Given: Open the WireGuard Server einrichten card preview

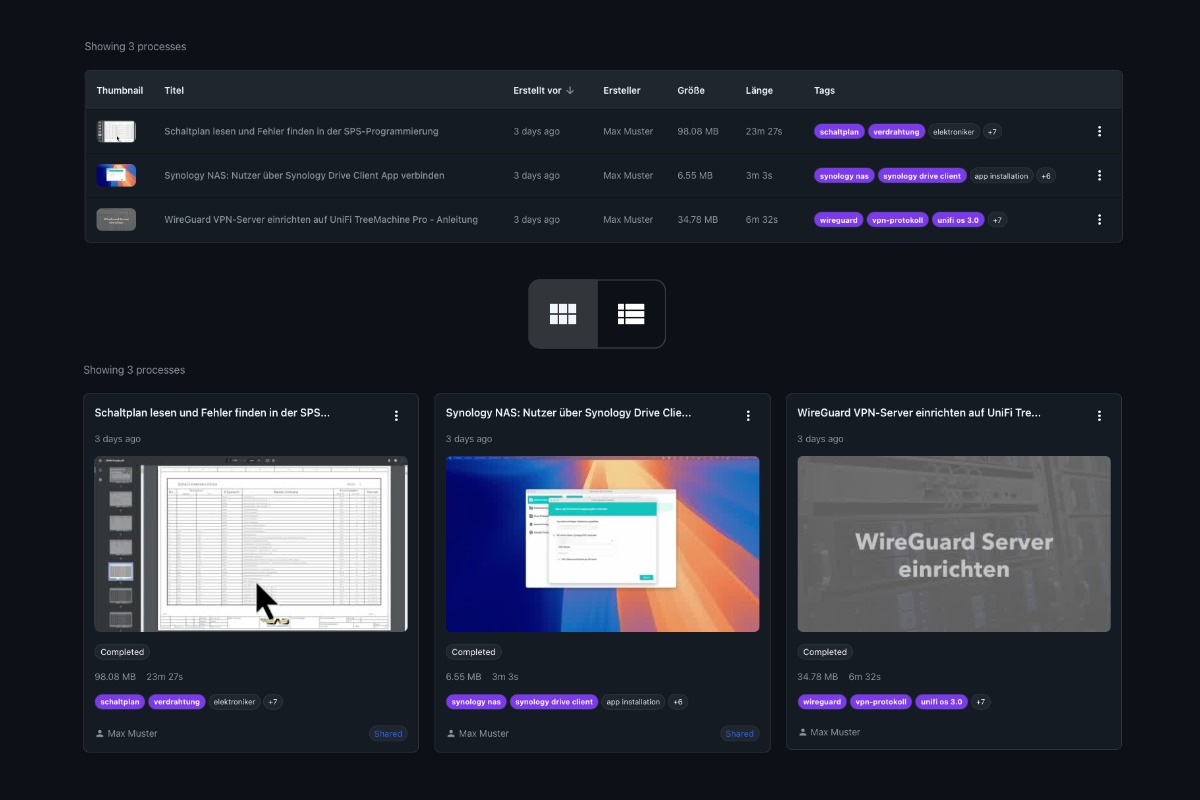Looking at the screenshot, I should pyautogui.click(x=953, y=543).
